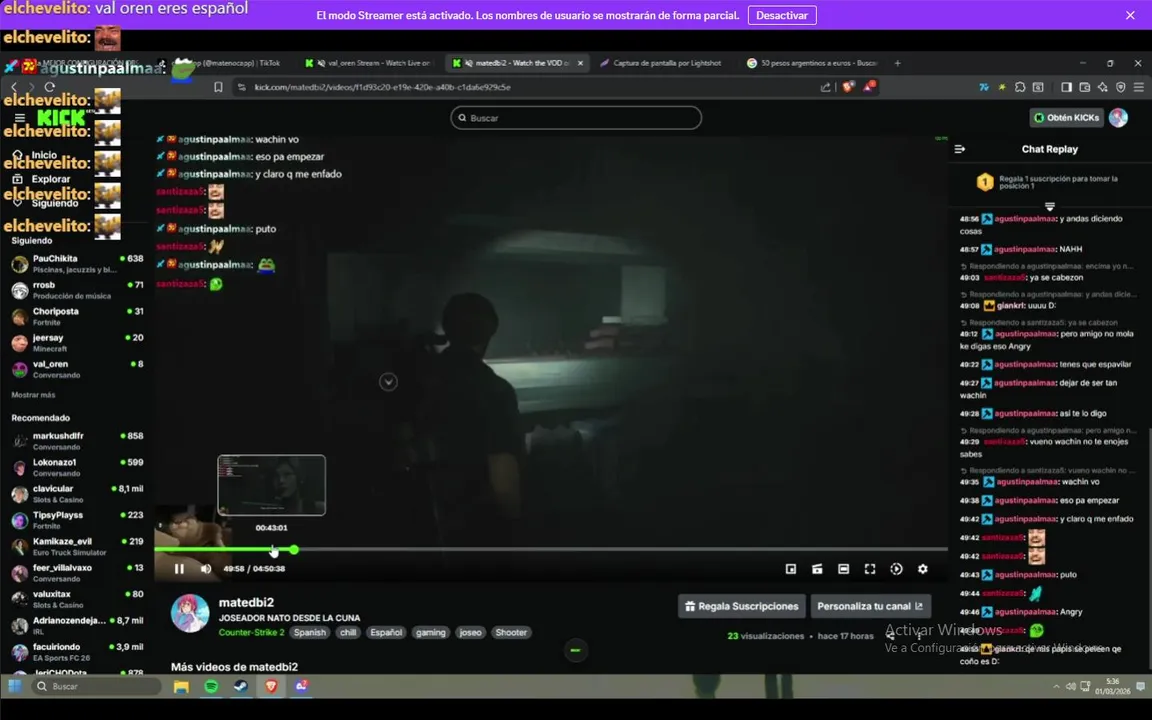Viewport: 1152px width, 720px height.
Task: Dismiss the Streamer mode banner
Action: [1130, 15]
